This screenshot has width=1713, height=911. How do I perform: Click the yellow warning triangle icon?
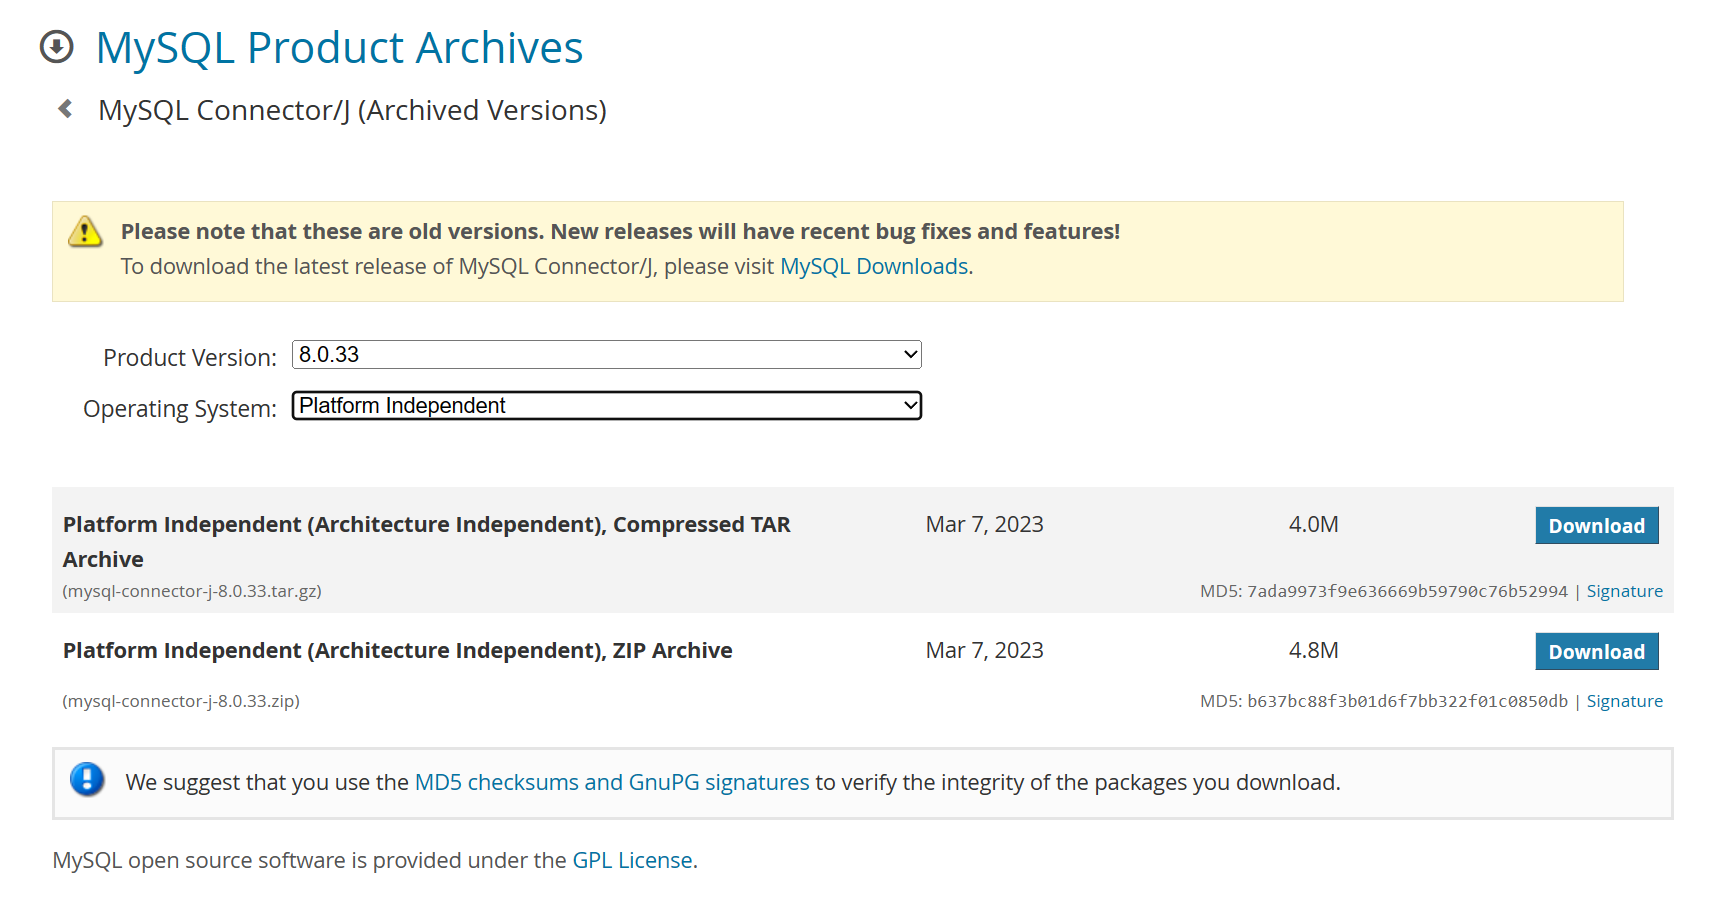tap(85, 232)
